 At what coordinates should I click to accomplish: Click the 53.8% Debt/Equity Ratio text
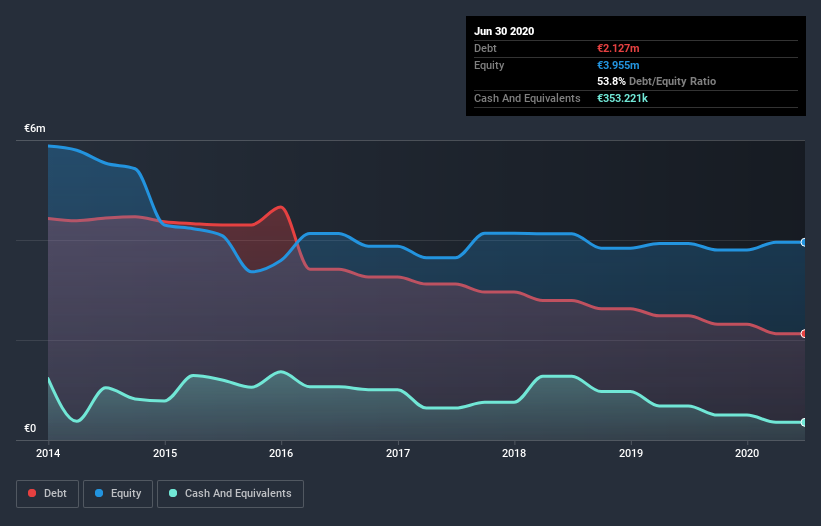(x=657, y=81)
